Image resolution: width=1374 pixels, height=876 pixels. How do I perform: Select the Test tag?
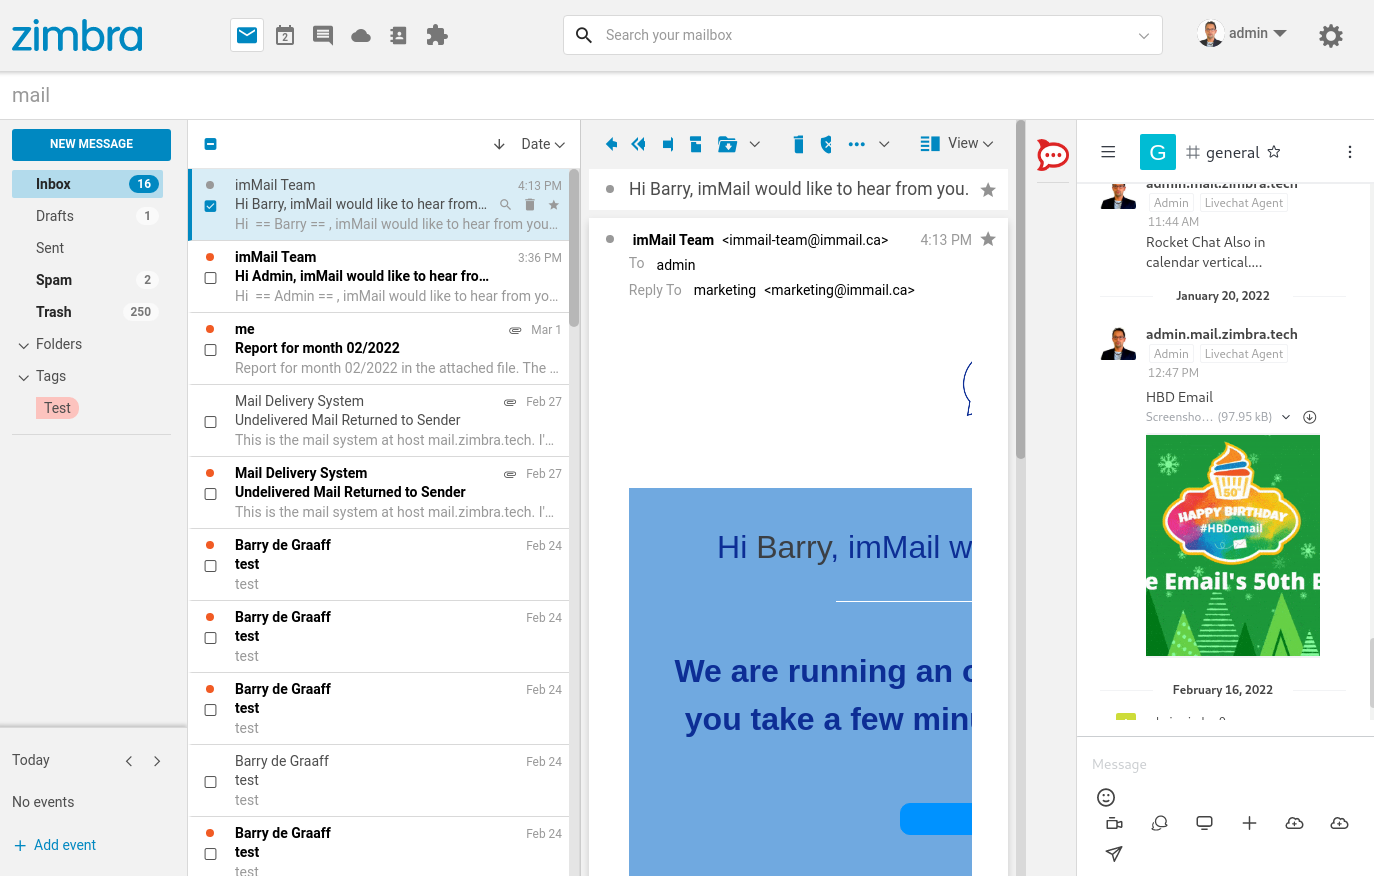[57, 408]
